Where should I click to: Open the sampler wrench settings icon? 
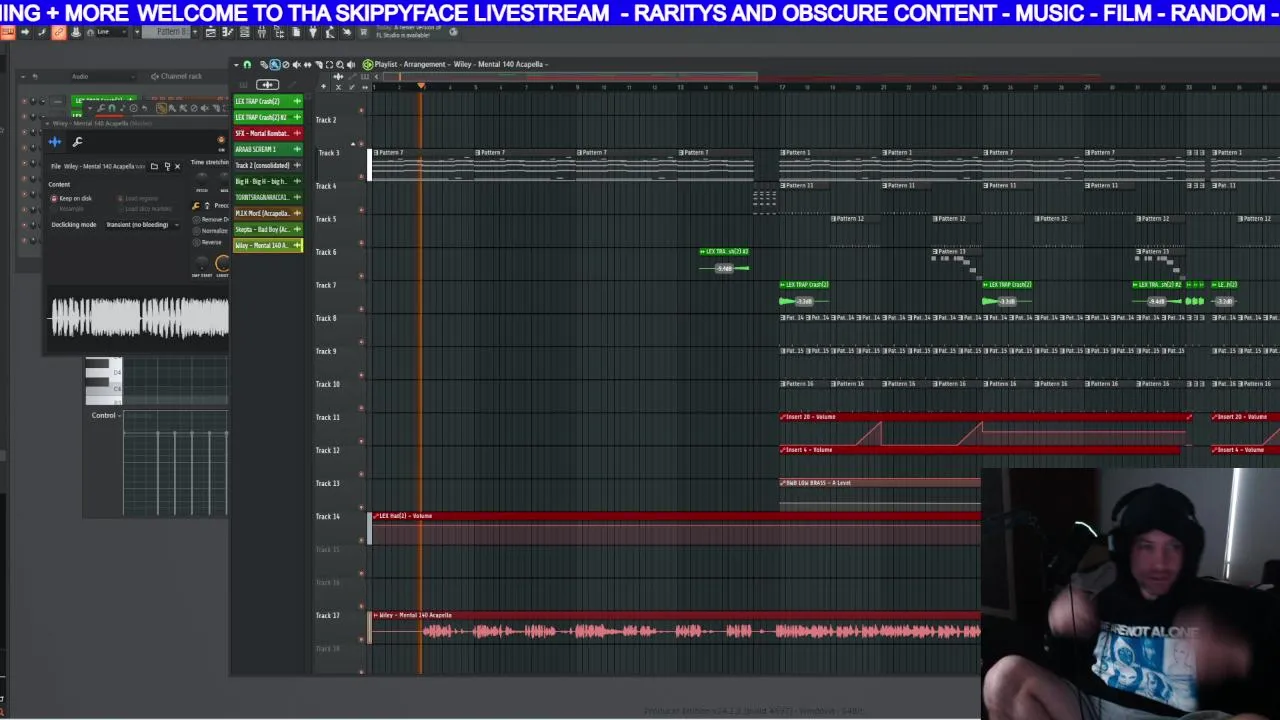(x=77, y=142)
